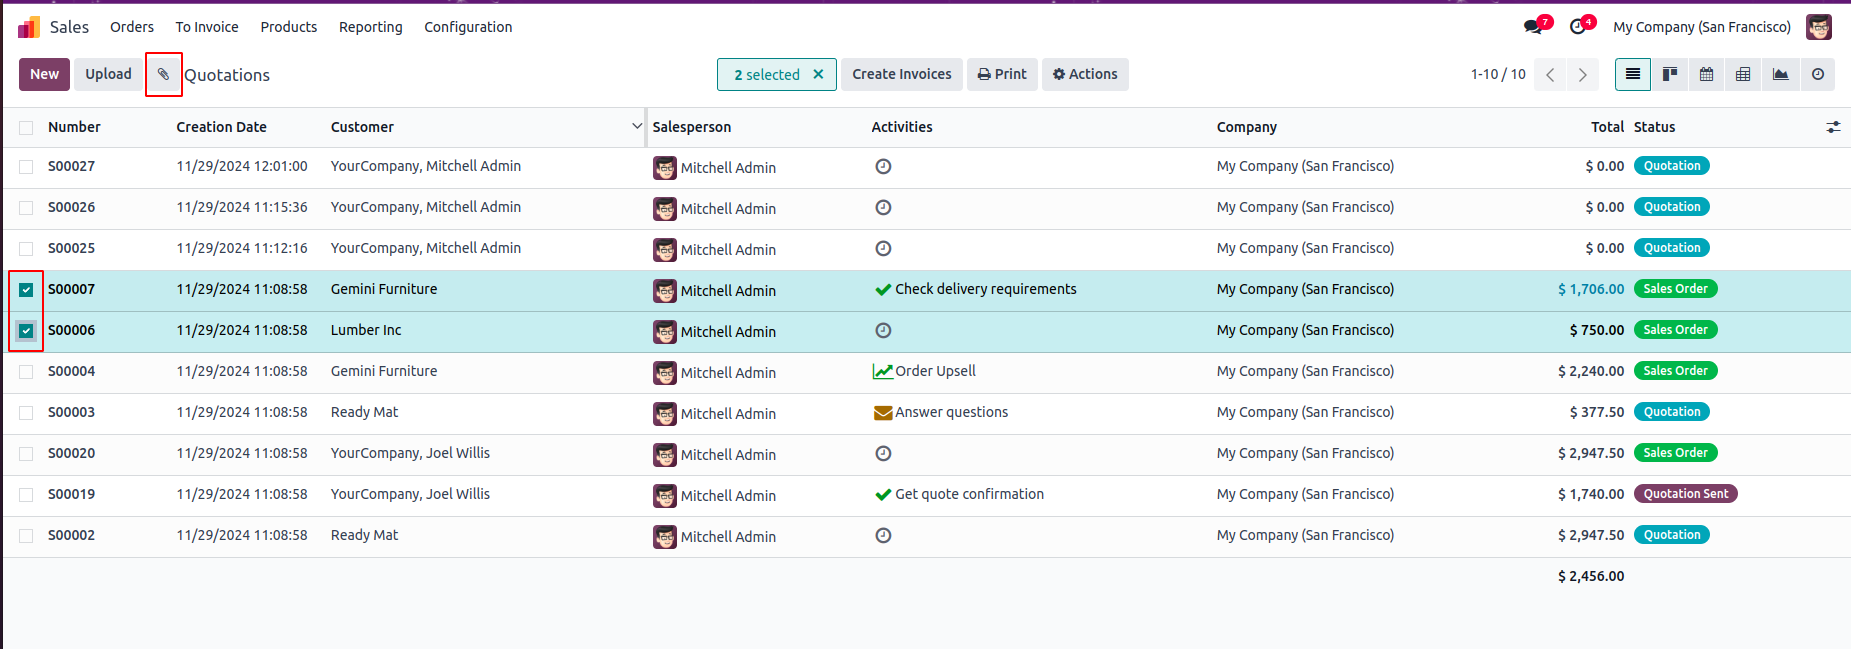Toggle the select-all header checkbox

26,128
